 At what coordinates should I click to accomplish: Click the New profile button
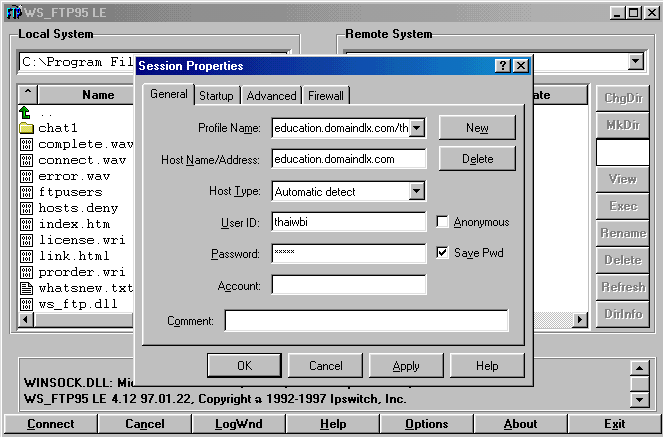(x=477, y=128)
